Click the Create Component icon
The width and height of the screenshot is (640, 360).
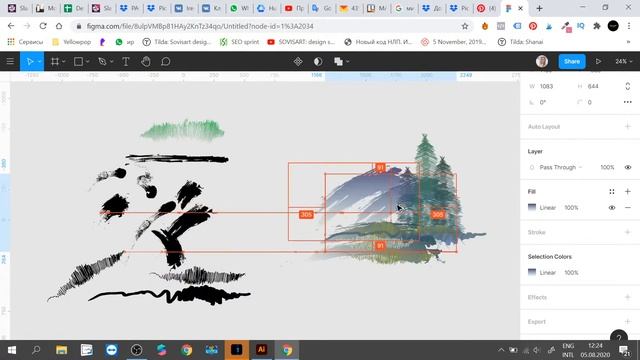pos(298,62)
